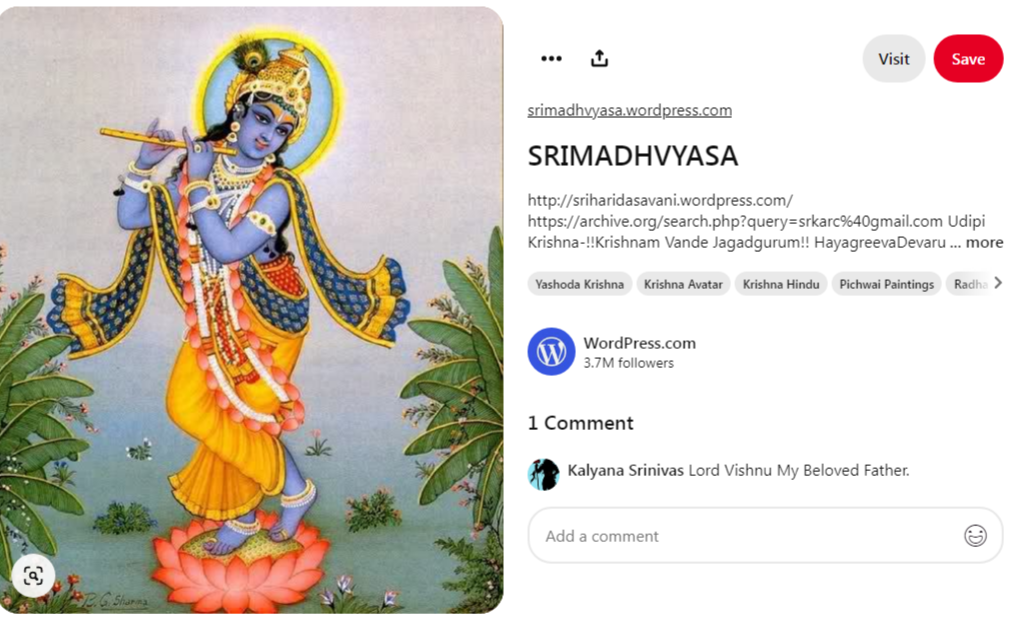
Task: Click the Visit button
Action: tap(893, 59)
